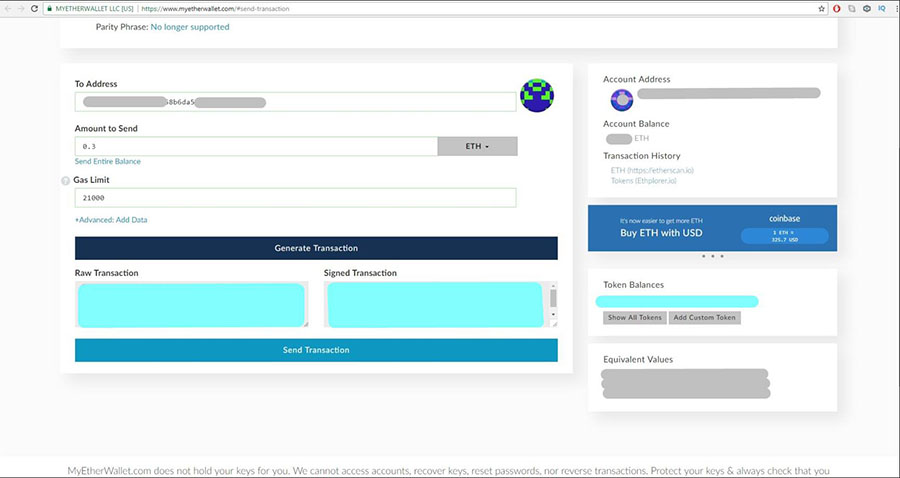The height and width of the screenshot is (478, 900).
Task: Open the red Opera-style extension icon
Action: click(837, 9)
